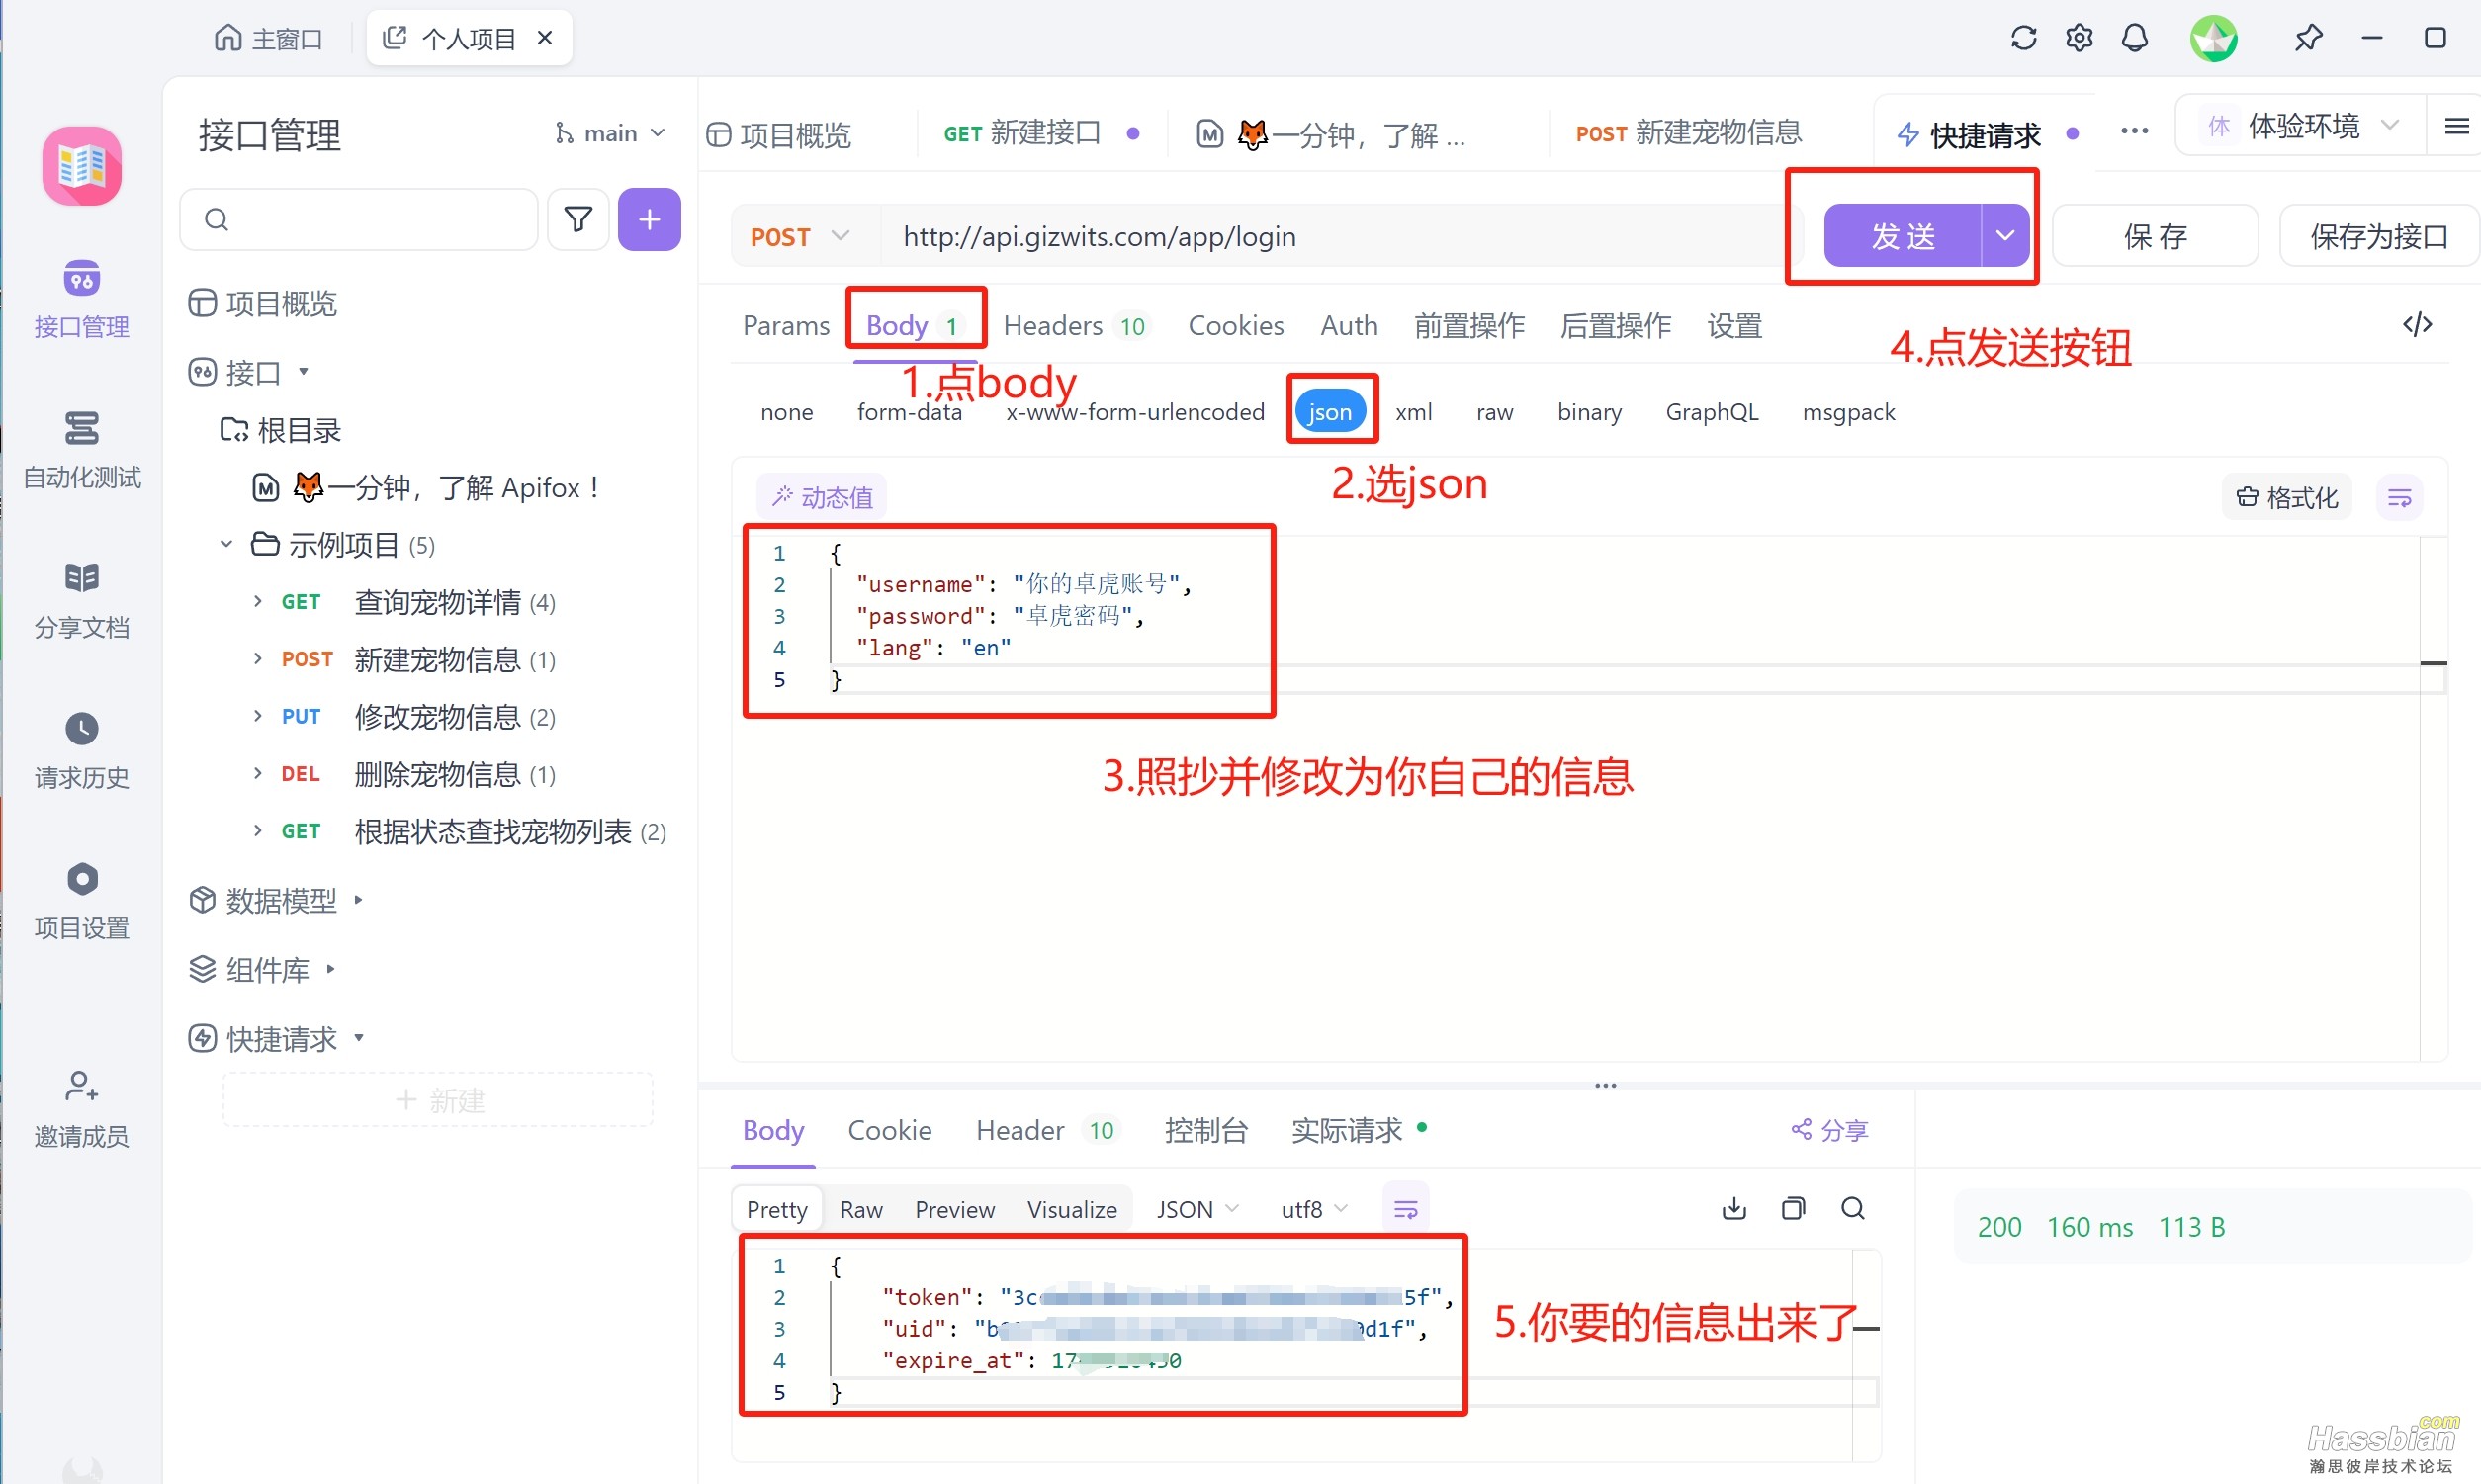Switch to request Headers tab
Screen dimensions: 2481x1484
click(1076, 325)
